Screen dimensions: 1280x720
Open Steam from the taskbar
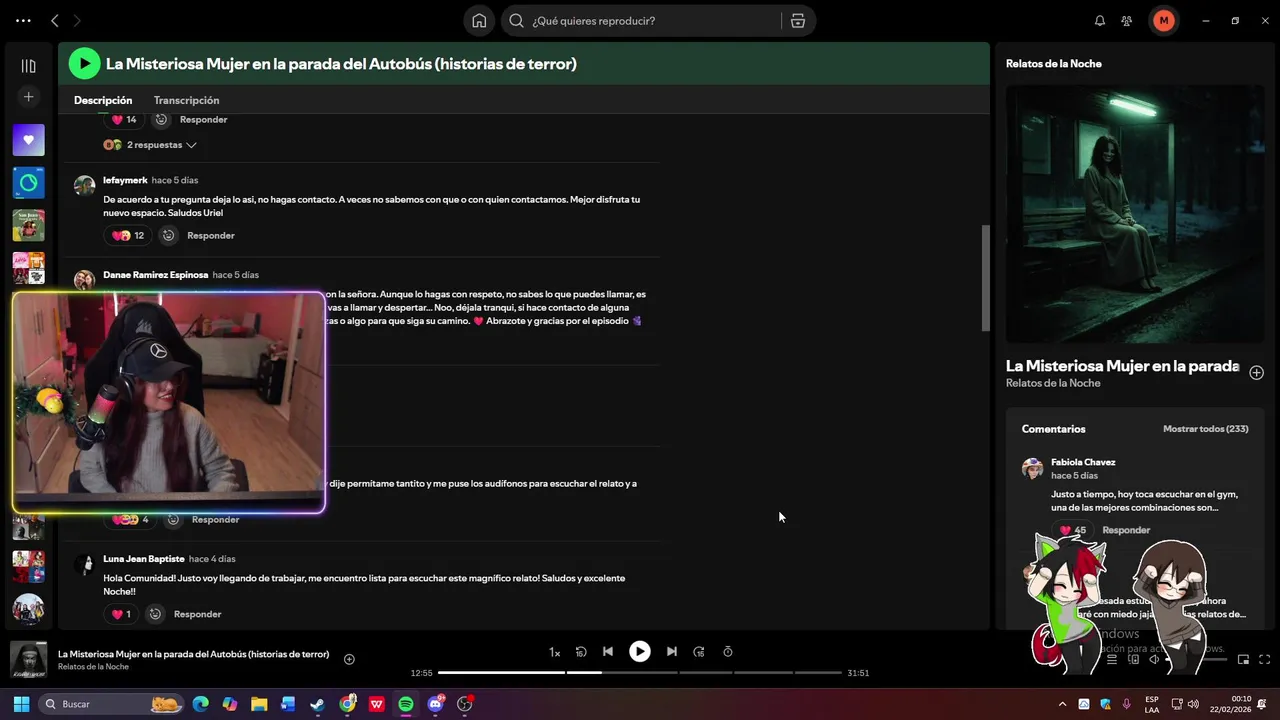click(317, 704)
